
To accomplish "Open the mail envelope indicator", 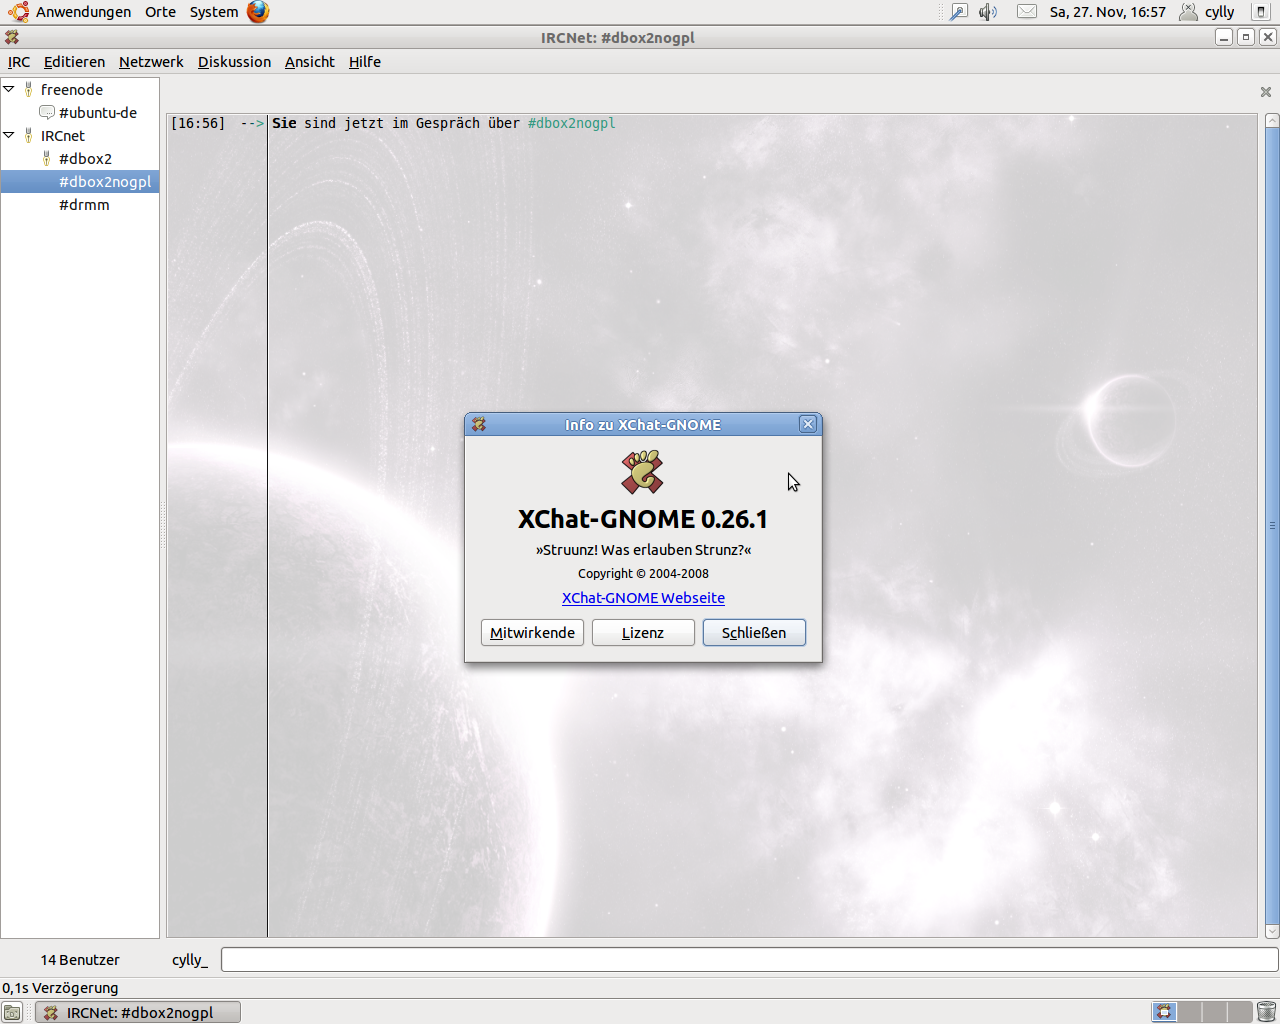I will (1027, 12).
